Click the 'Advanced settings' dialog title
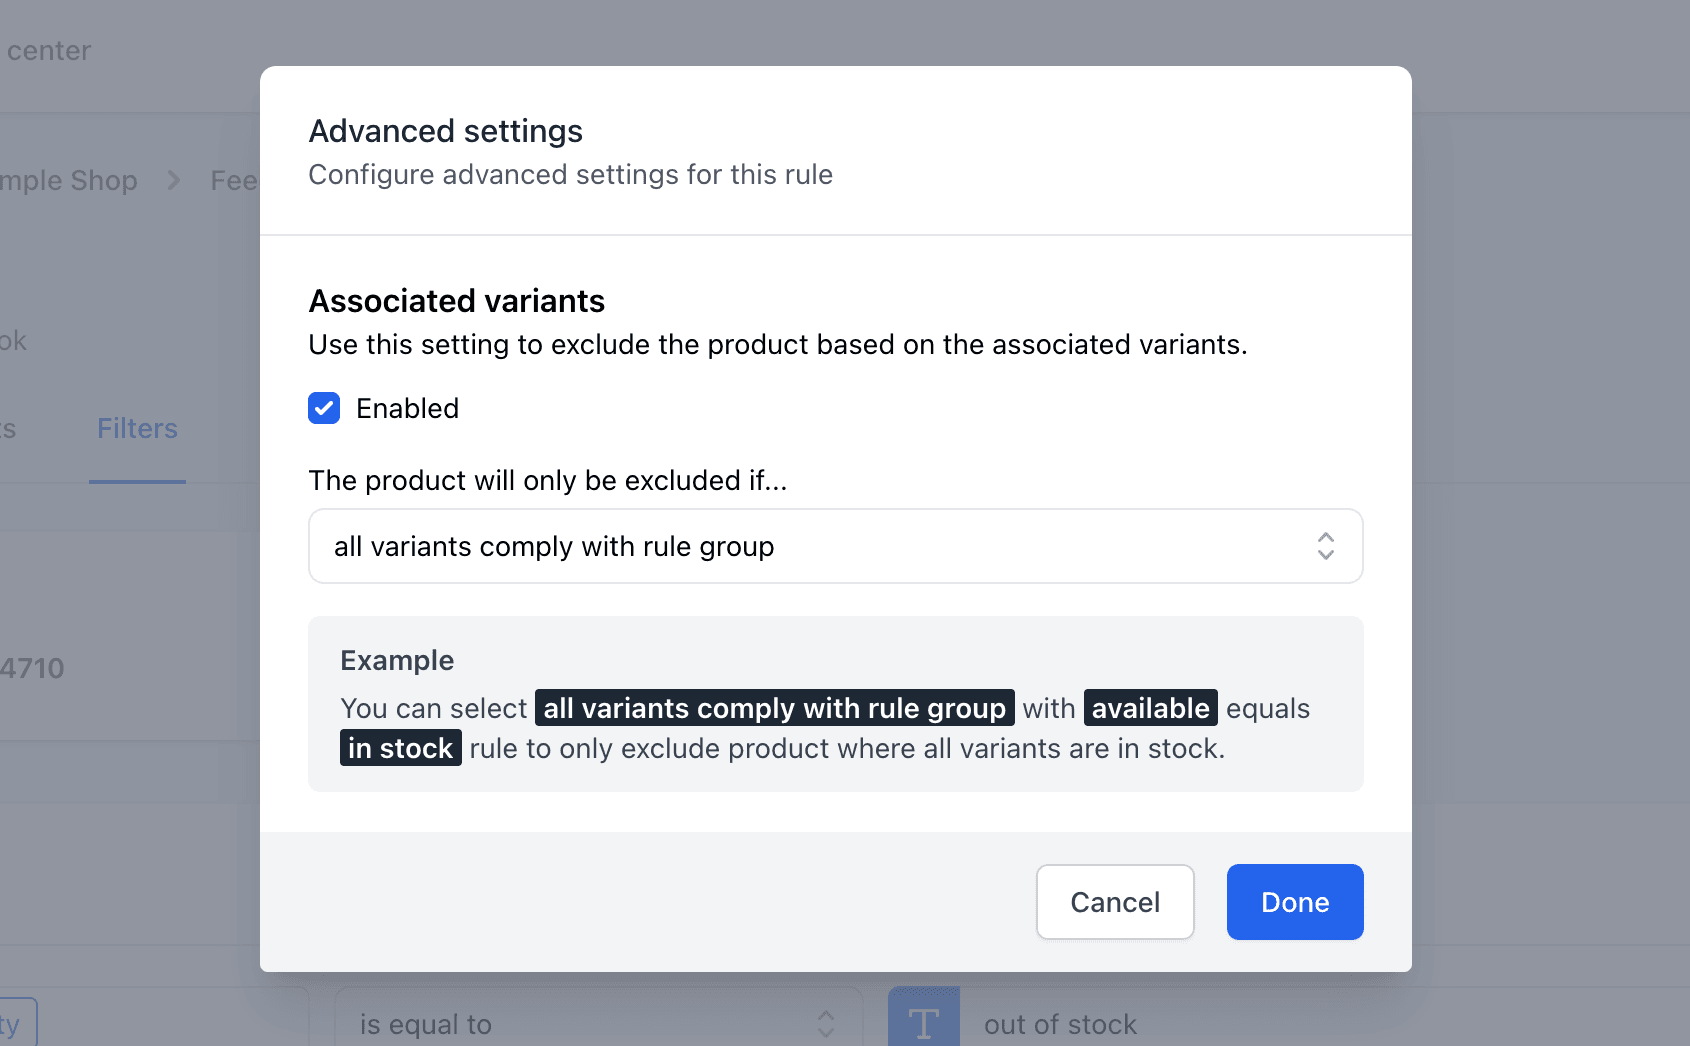The height and width of the screenshot is (1046, 1690). pos(446,130)
